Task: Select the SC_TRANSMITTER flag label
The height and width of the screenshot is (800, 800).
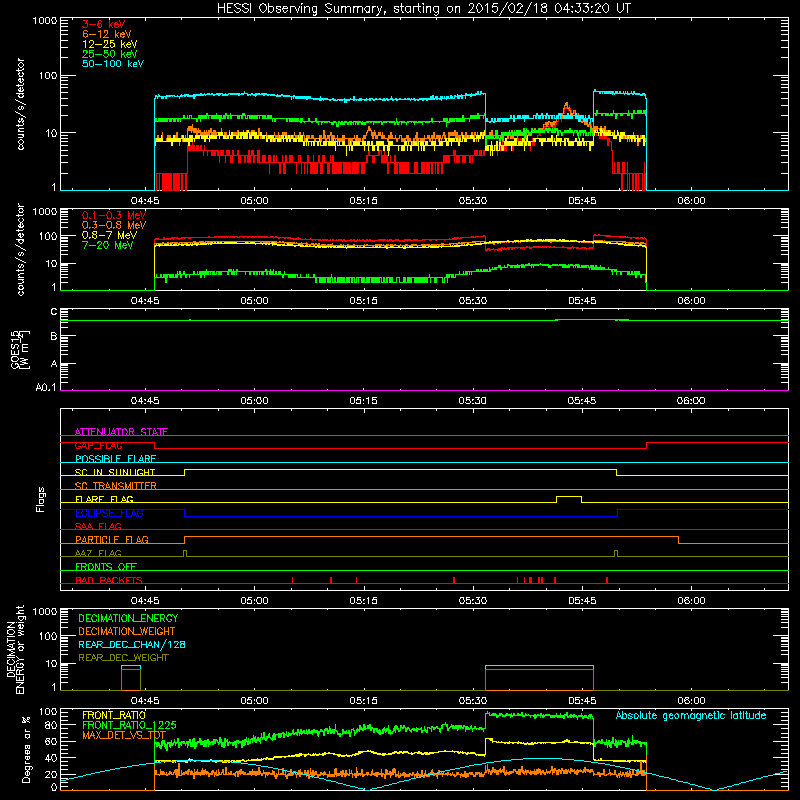Action: (x=115, y=486)
